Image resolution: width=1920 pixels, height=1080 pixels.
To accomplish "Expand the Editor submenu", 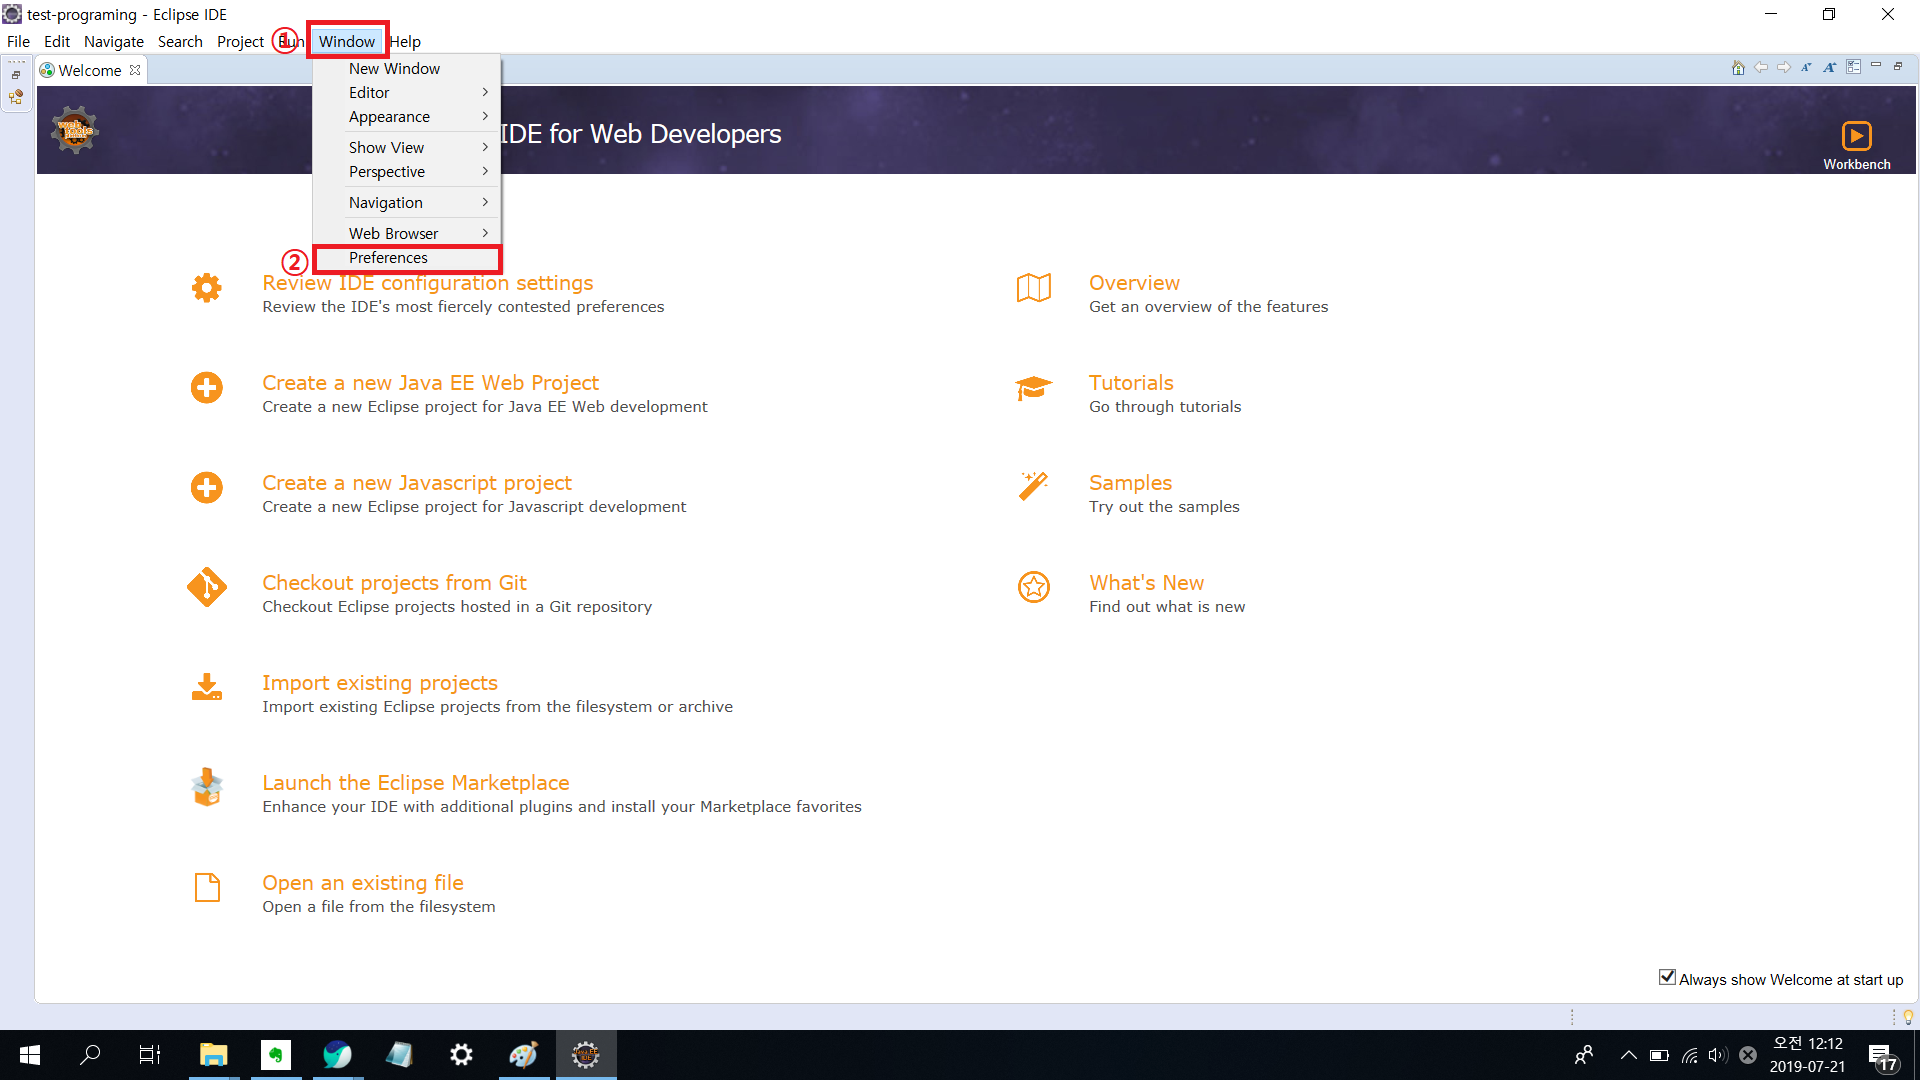I will click(406, 93).
